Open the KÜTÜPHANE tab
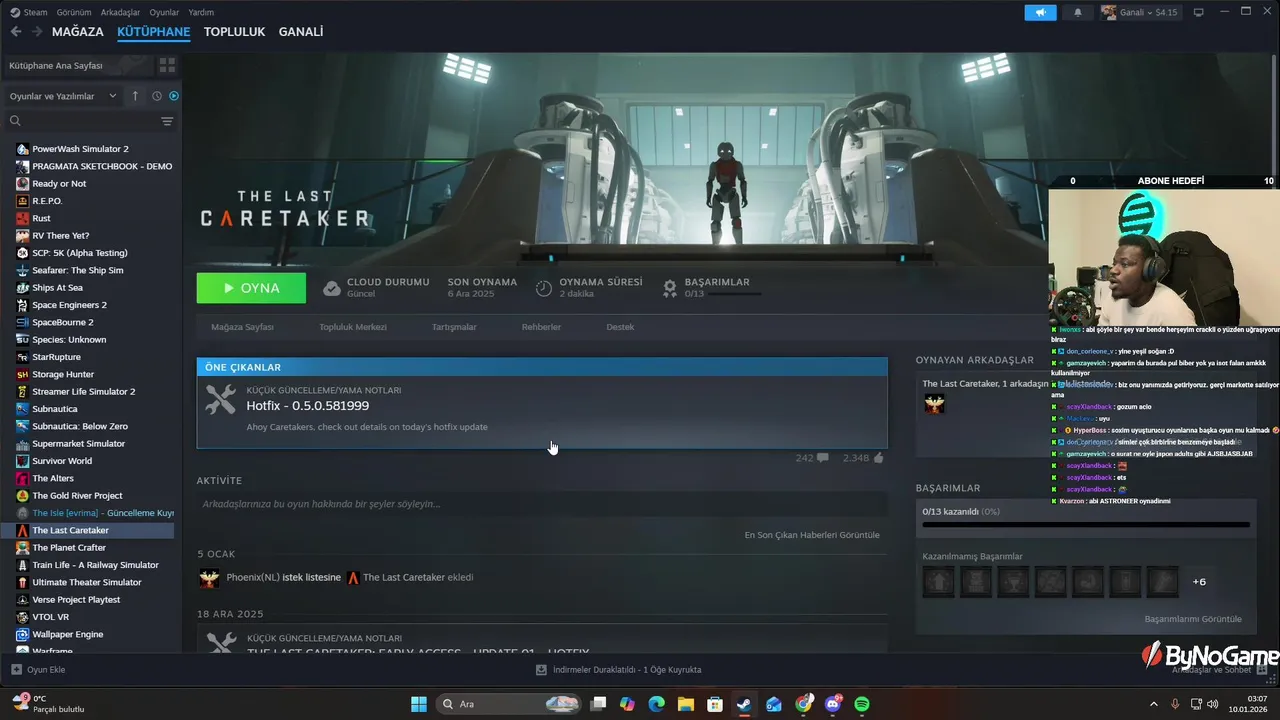This screenshot has width=1280, height=720. (x=153, y=32)
